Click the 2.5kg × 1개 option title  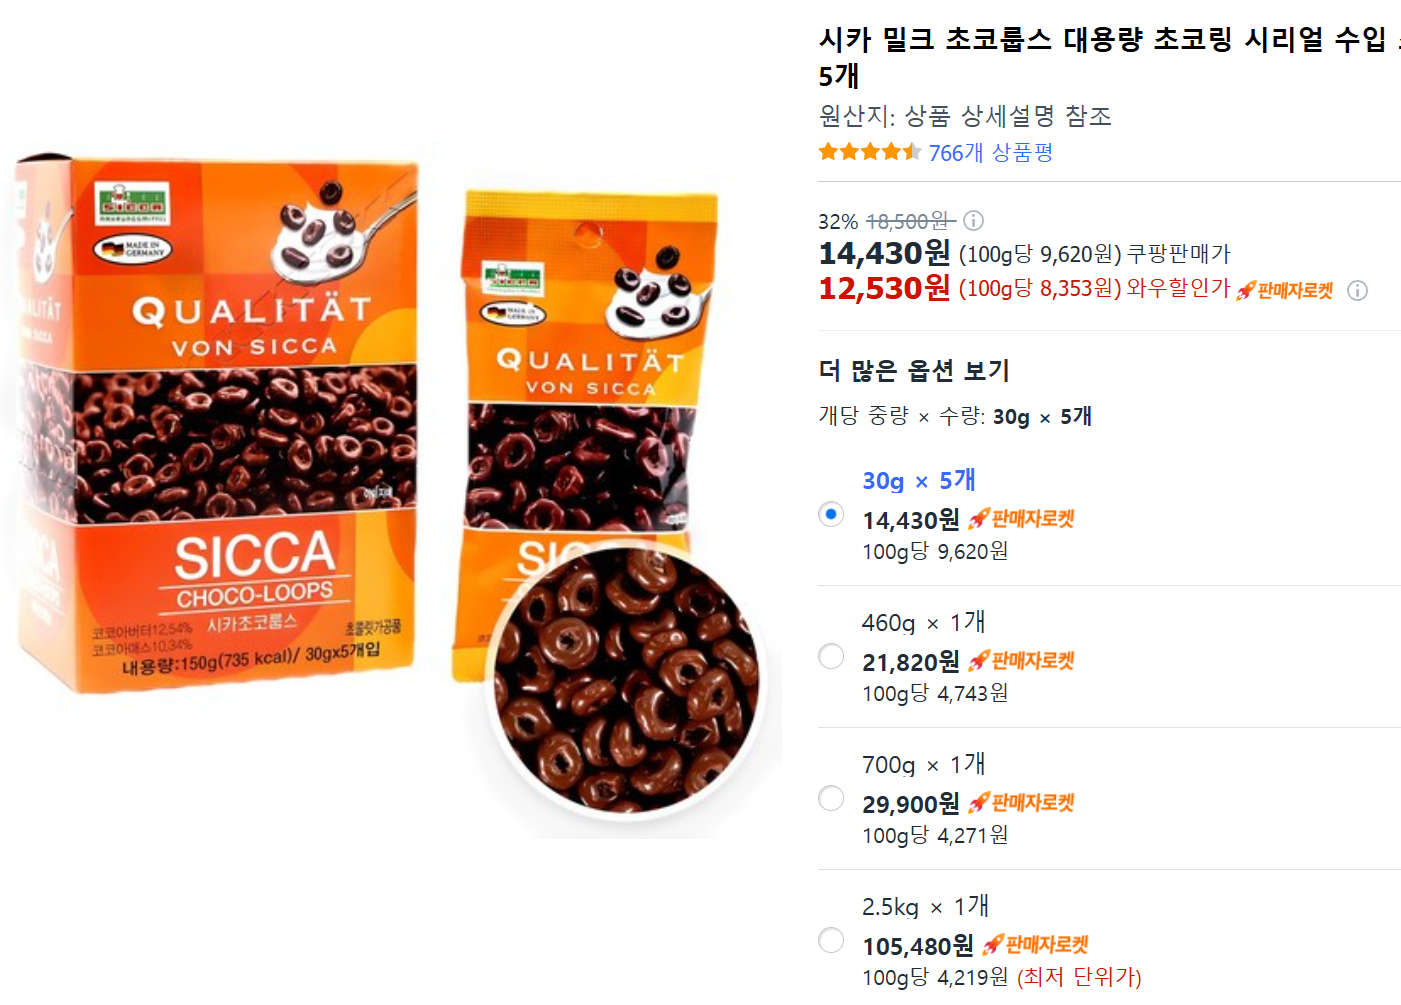pyautogui.click(x=925, y=906)
